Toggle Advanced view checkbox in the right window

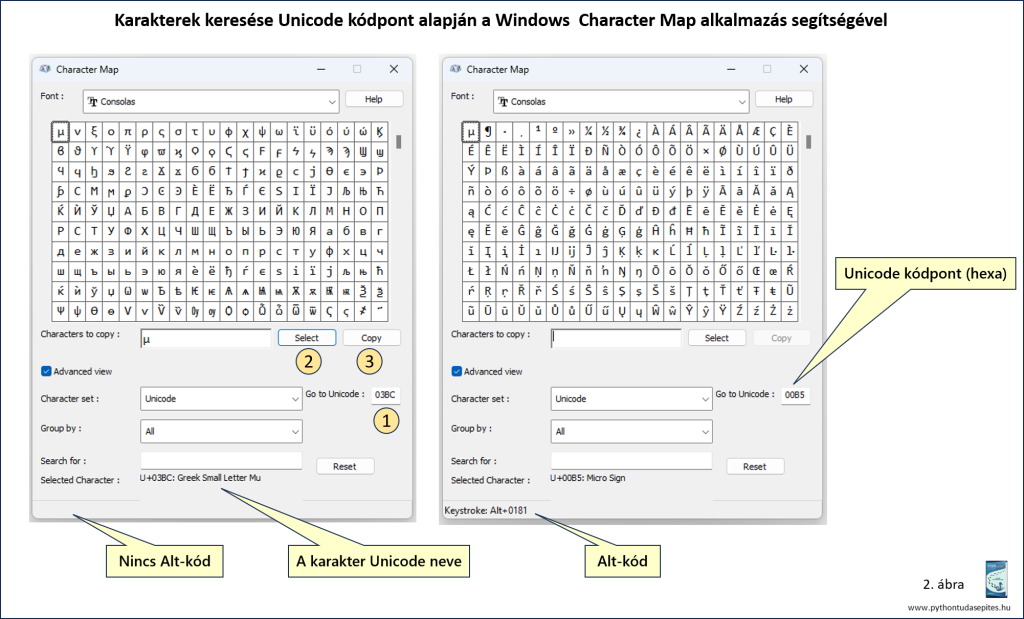click(457, 371)
